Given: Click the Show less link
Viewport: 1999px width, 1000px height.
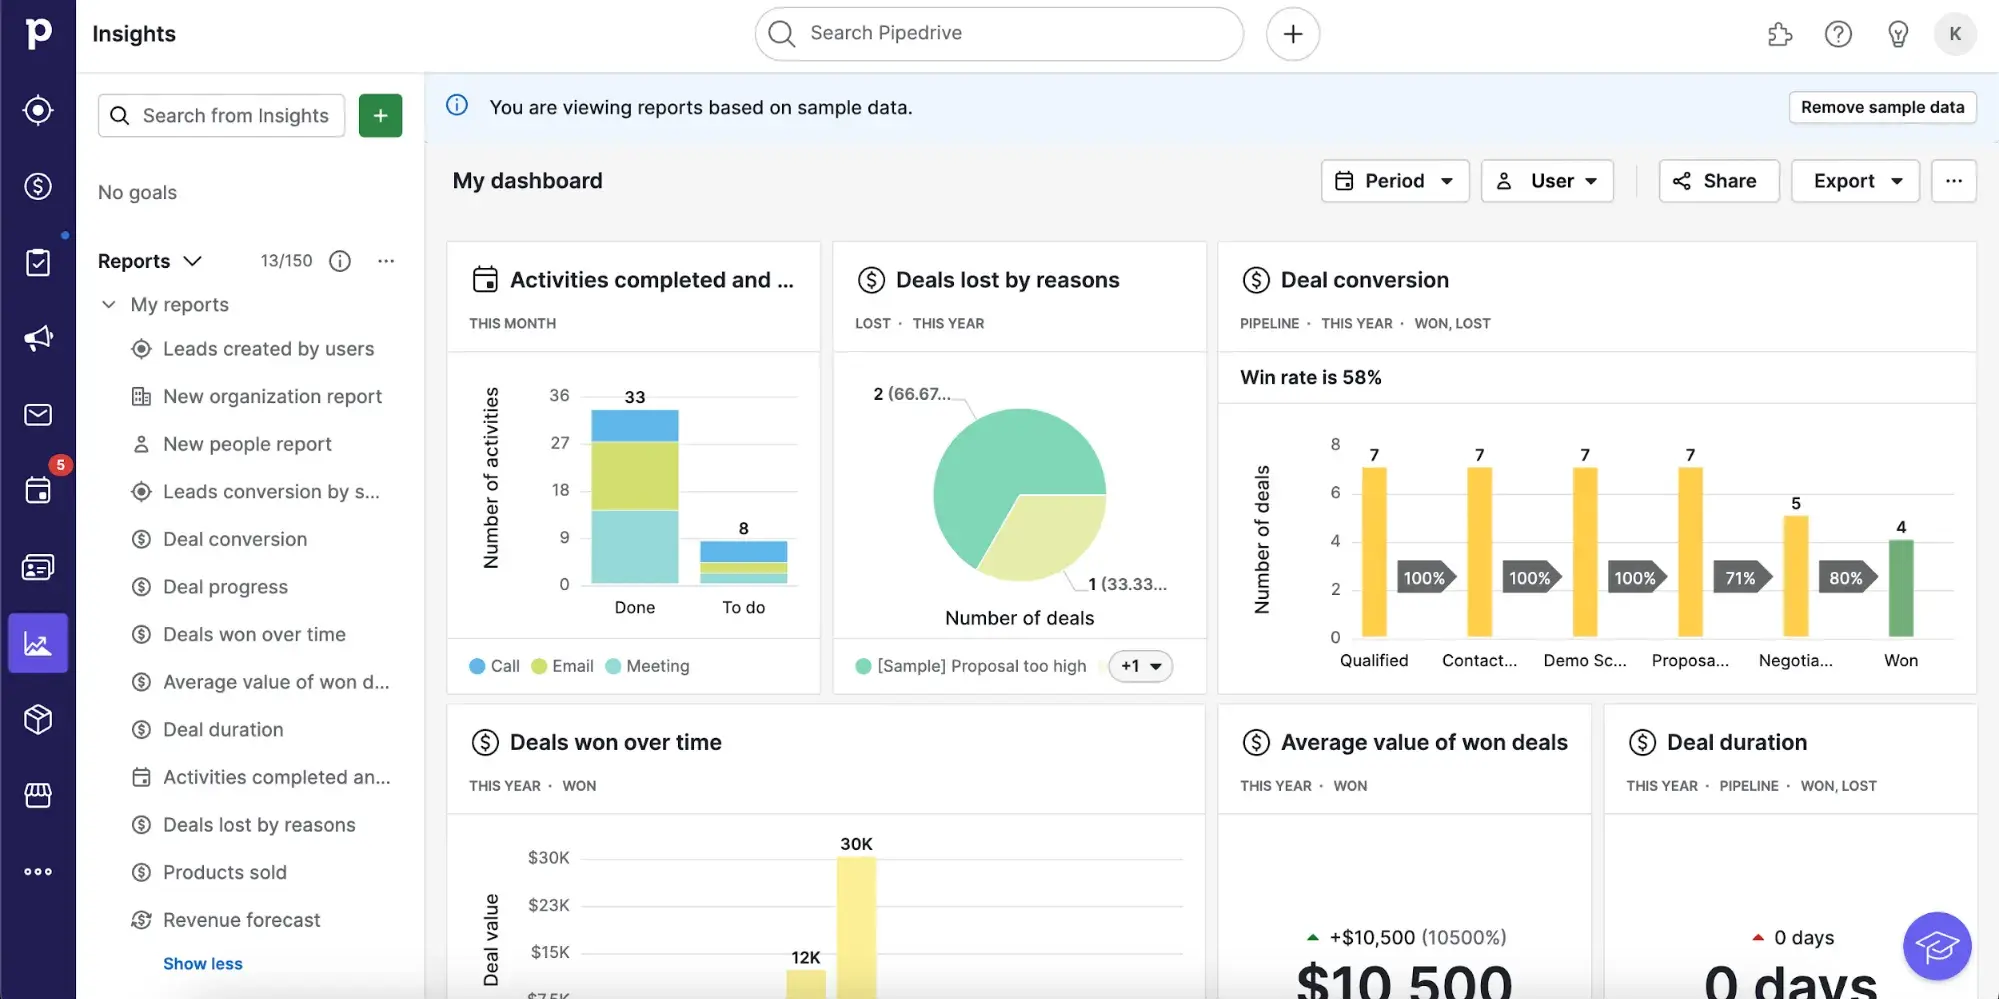Looking at the screenshot, I should click(x=203, y=964).
